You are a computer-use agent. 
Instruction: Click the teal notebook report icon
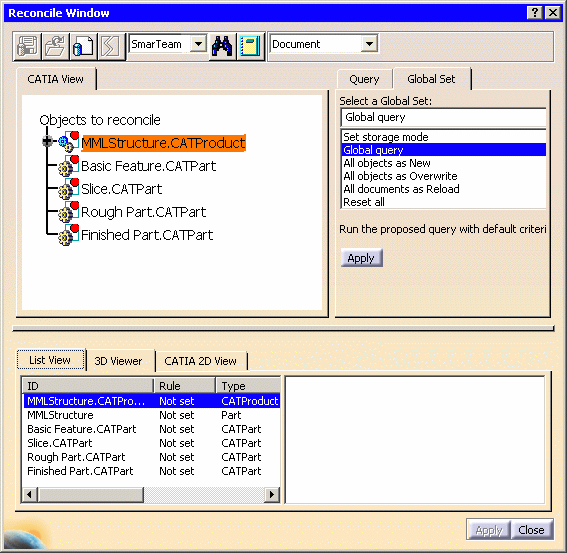pos(250,46)
